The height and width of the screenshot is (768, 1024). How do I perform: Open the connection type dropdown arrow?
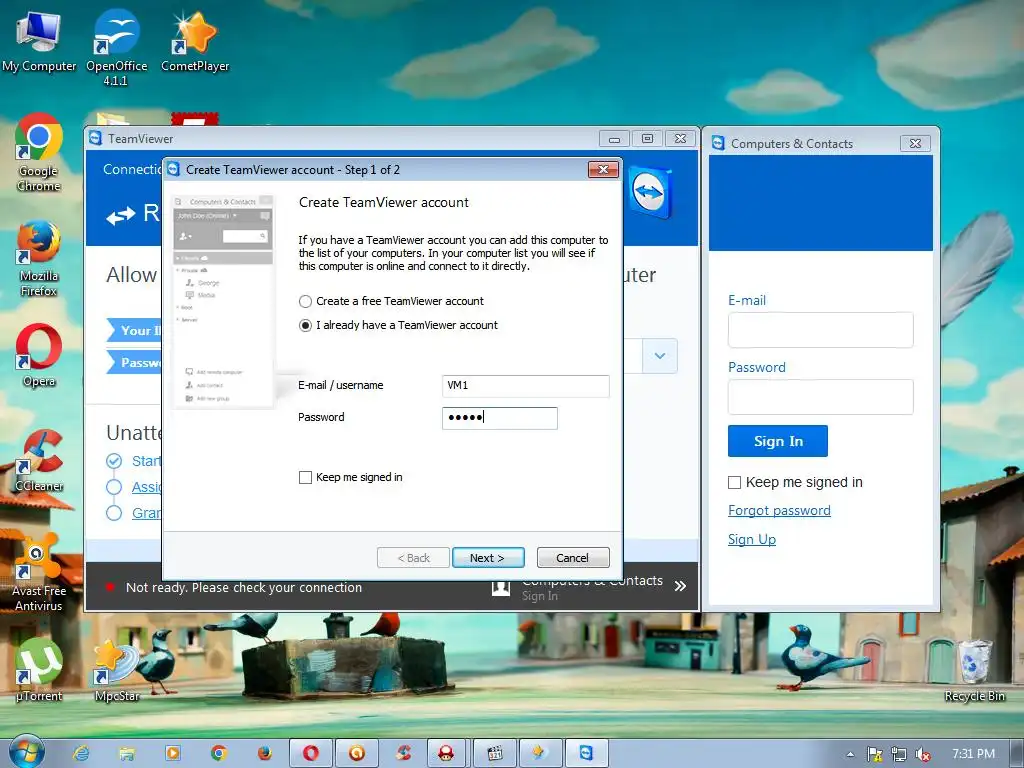(660, 356)
